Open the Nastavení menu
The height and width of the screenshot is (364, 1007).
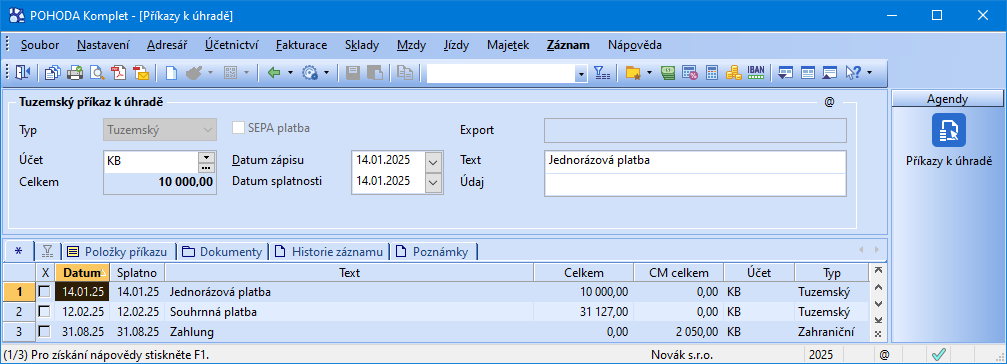103,45
